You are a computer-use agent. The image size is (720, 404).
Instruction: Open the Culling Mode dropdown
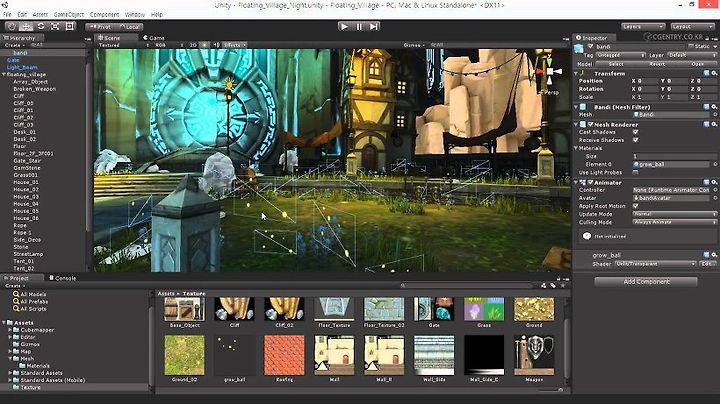(674, 222)
